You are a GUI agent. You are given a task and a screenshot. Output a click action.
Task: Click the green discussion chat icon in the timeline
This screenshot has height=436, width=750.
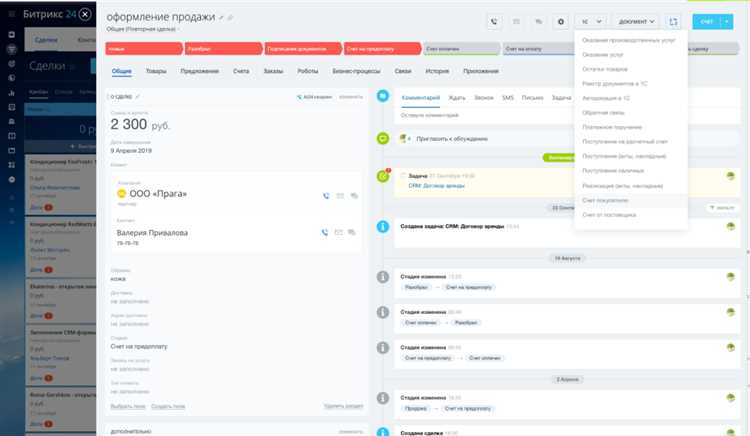click(x=383, y=139)
